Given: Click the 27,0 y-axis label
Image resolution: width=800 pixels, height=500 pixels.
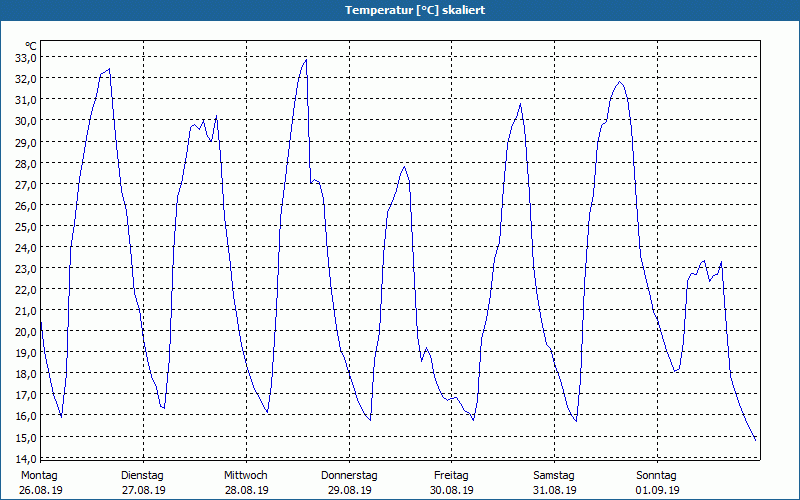Looking at the screenshot, I should pyautogui.click(x=26, y=184).
